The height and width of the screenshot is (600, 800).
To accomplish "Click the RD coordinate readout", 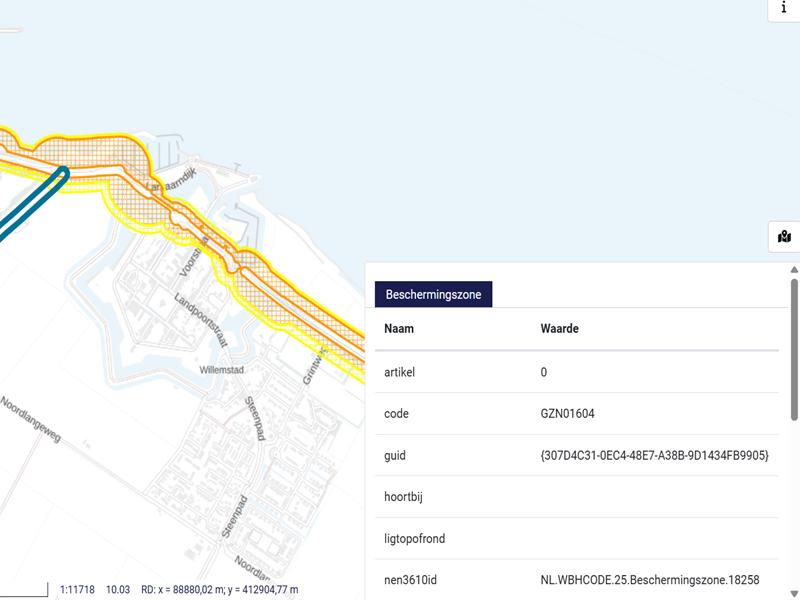I will click(x=219, y=590).
